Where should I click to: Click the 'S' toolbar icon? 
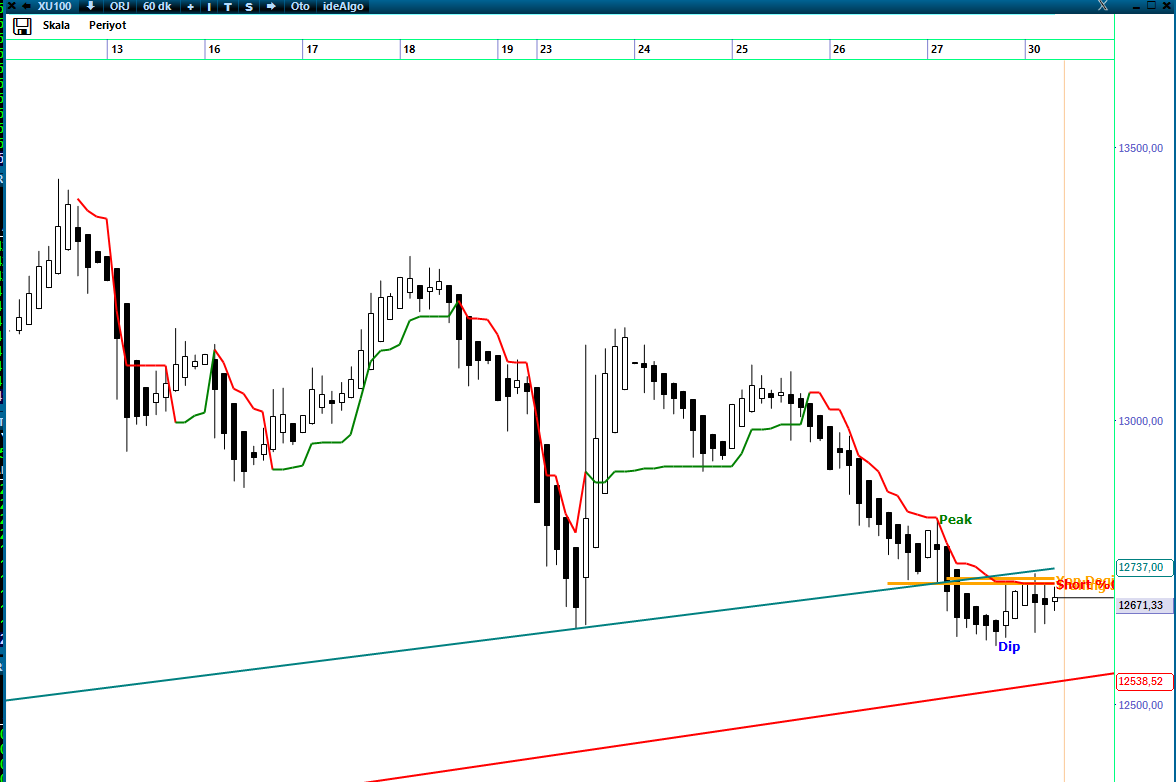[x=248, y=6]
